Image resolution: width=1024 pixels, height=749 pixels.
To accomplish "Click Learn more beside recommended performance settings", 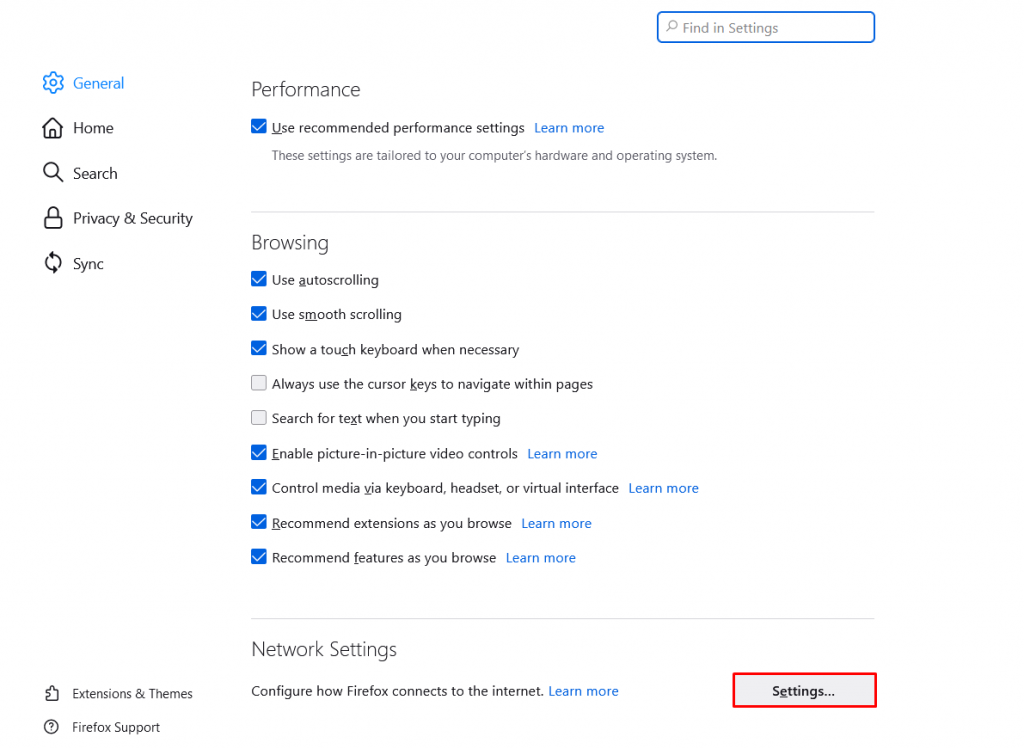I will point(568,127).
